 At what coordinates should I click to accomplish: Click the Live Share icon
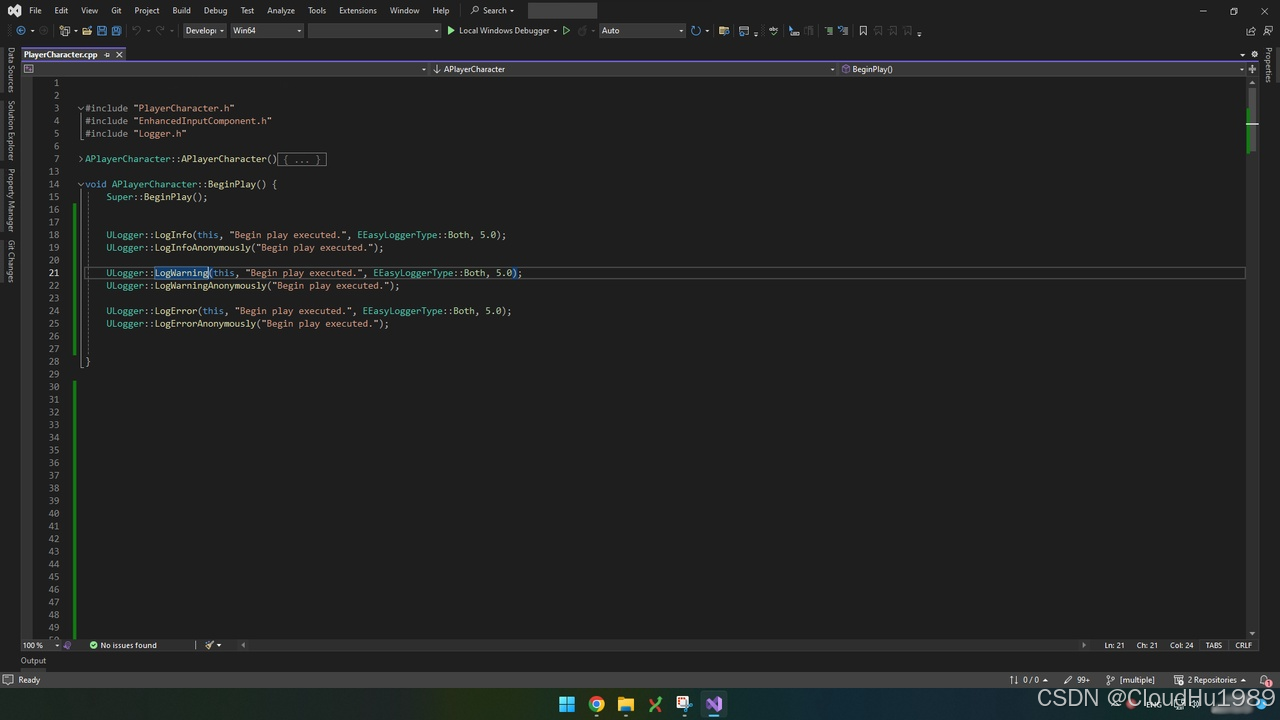(x=1250, y=31)
